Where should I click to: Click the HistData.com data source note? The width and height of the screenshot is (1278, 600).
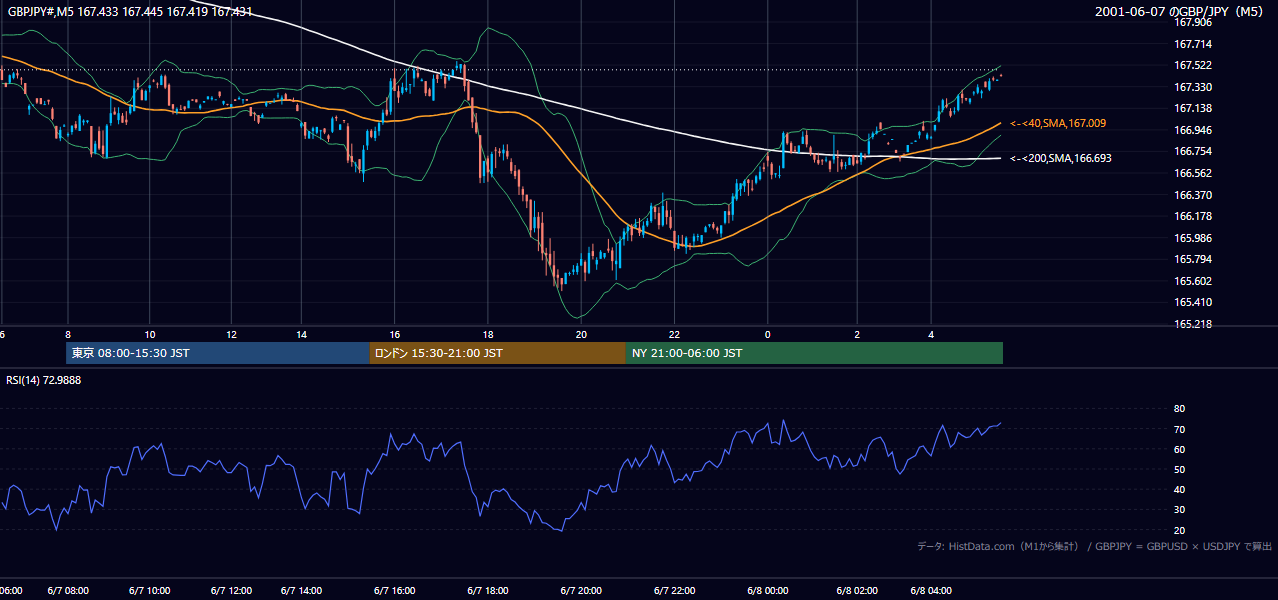(x=1095, y=546)
